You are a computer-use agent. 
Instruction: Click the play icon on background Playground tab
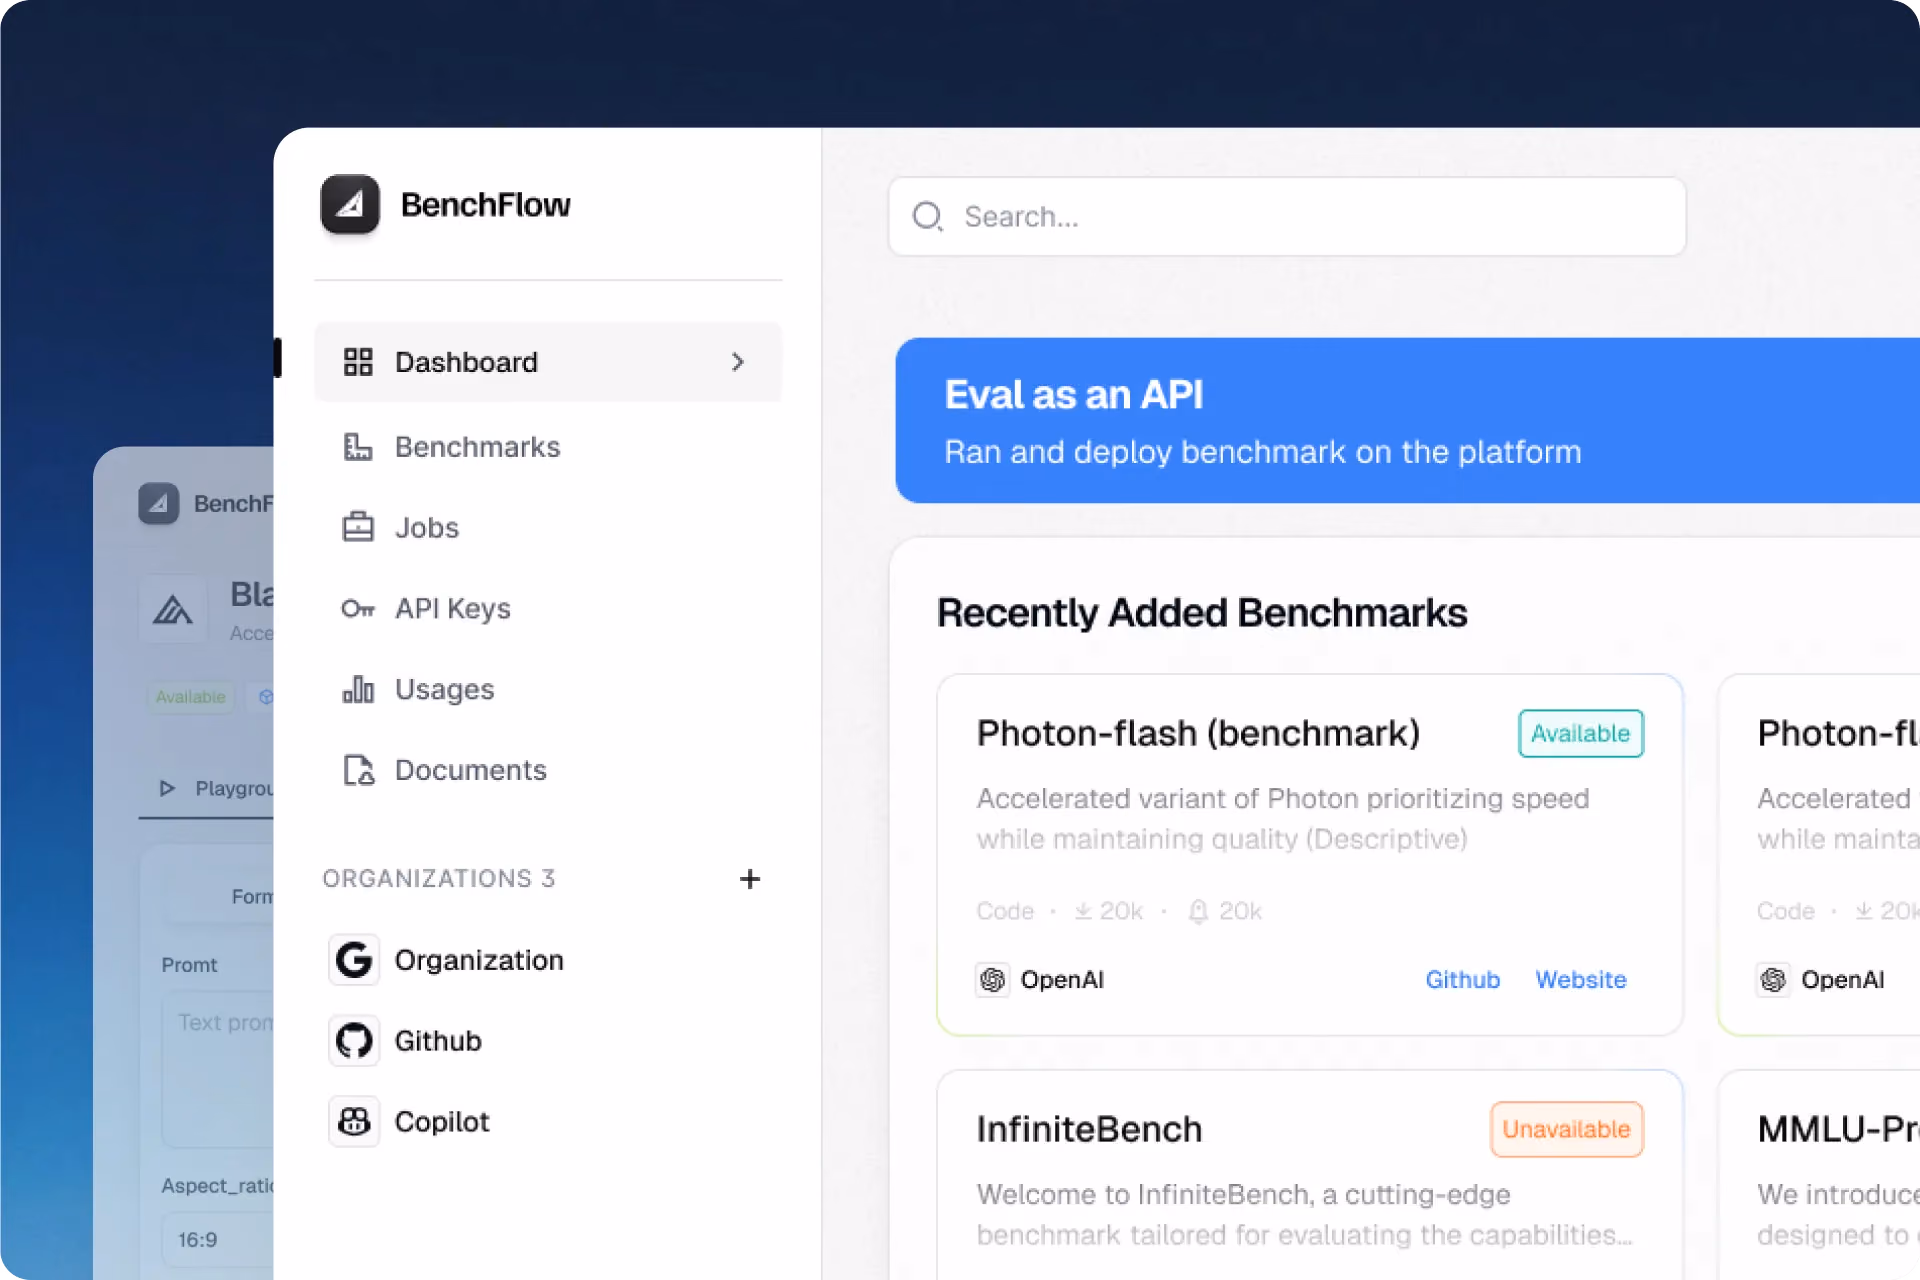click(x=167, y=788)
